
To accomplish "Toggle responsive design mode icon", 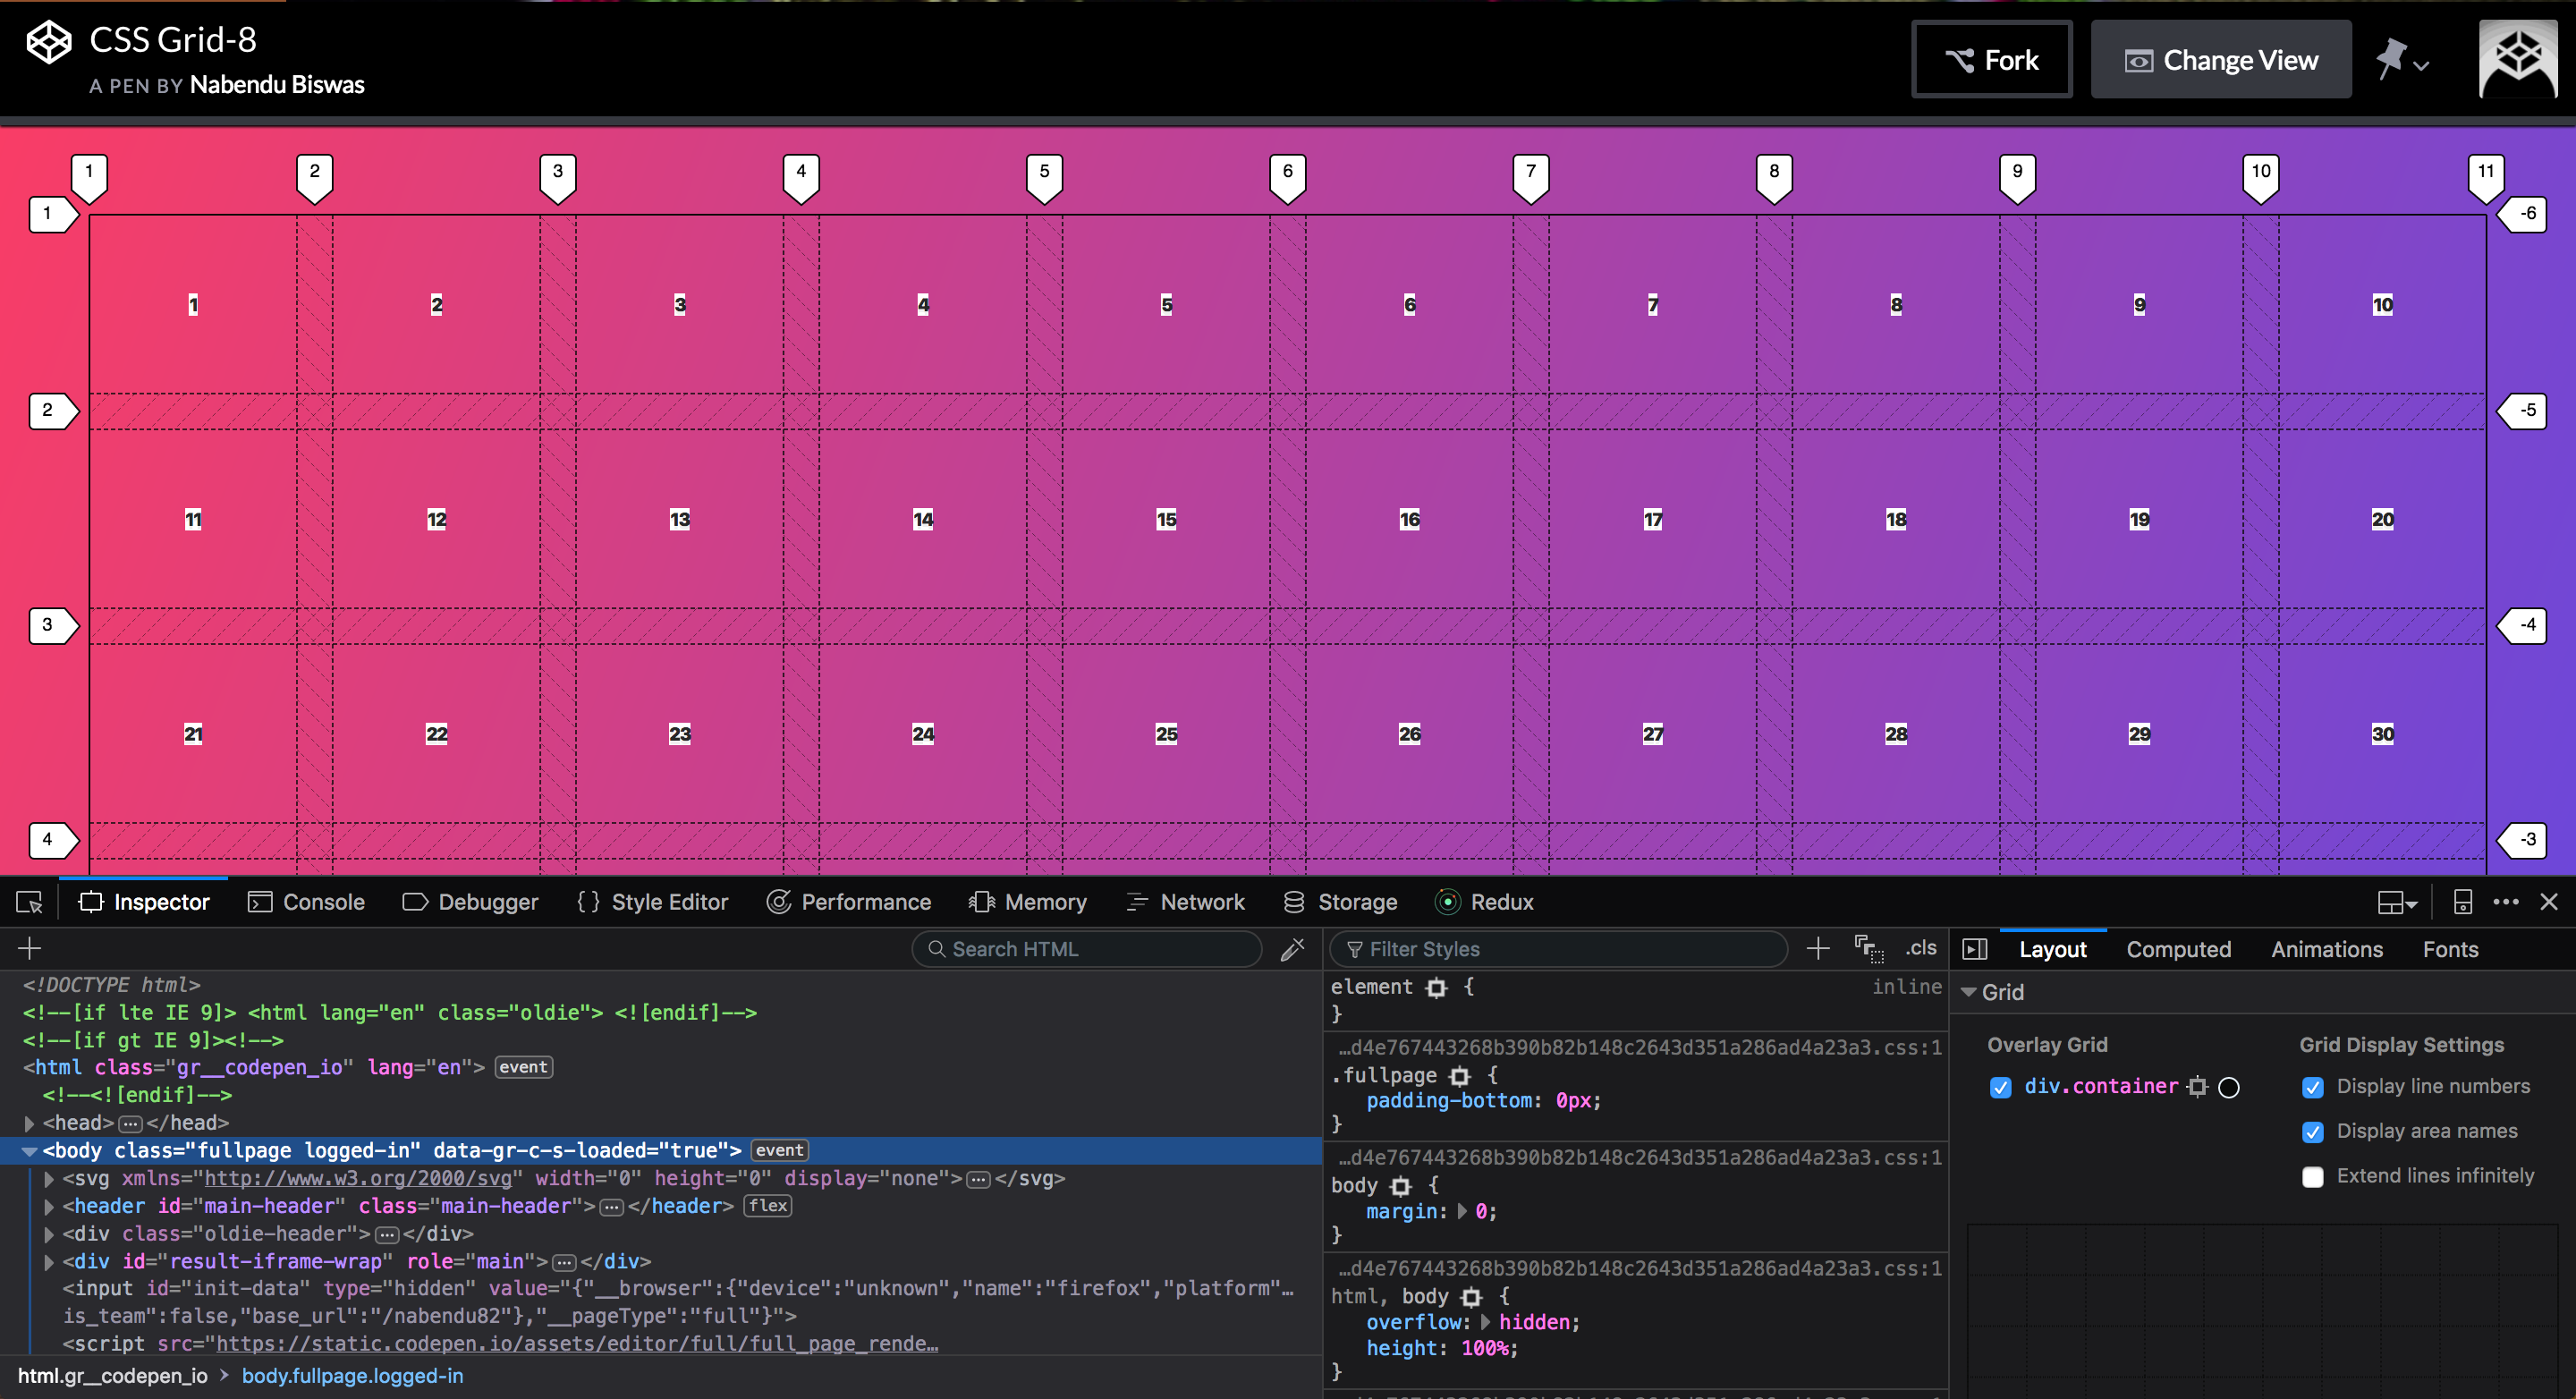I will pyautogui.click(x=2463, y=903).
